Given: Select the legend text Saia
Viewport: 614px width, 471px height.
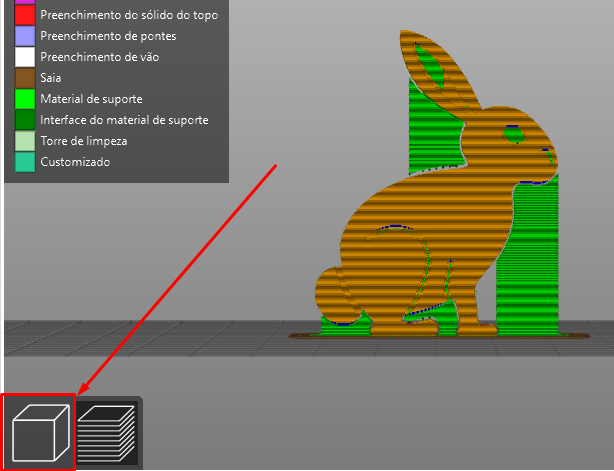Looking at the screenshot, I should tap(51, 78).
